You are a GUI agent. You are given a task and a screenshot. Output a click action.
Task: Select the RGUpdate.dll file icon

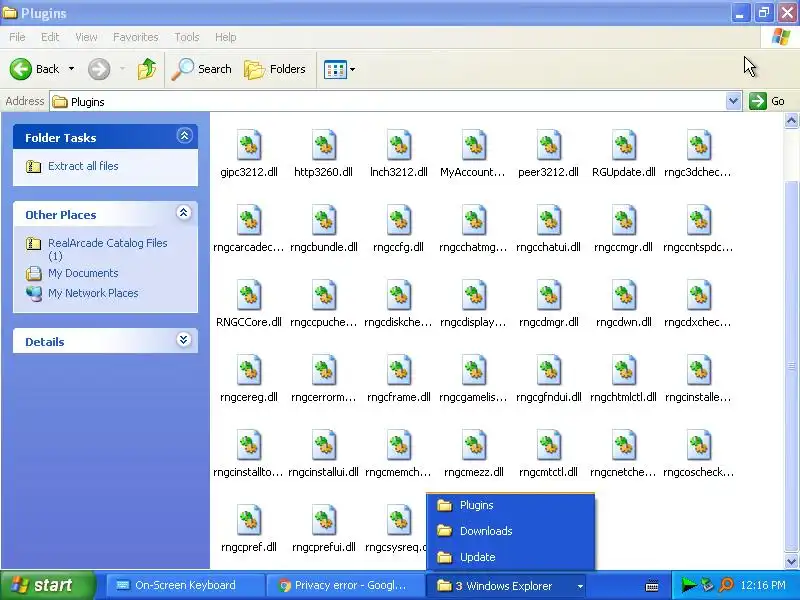click(624, 145)
